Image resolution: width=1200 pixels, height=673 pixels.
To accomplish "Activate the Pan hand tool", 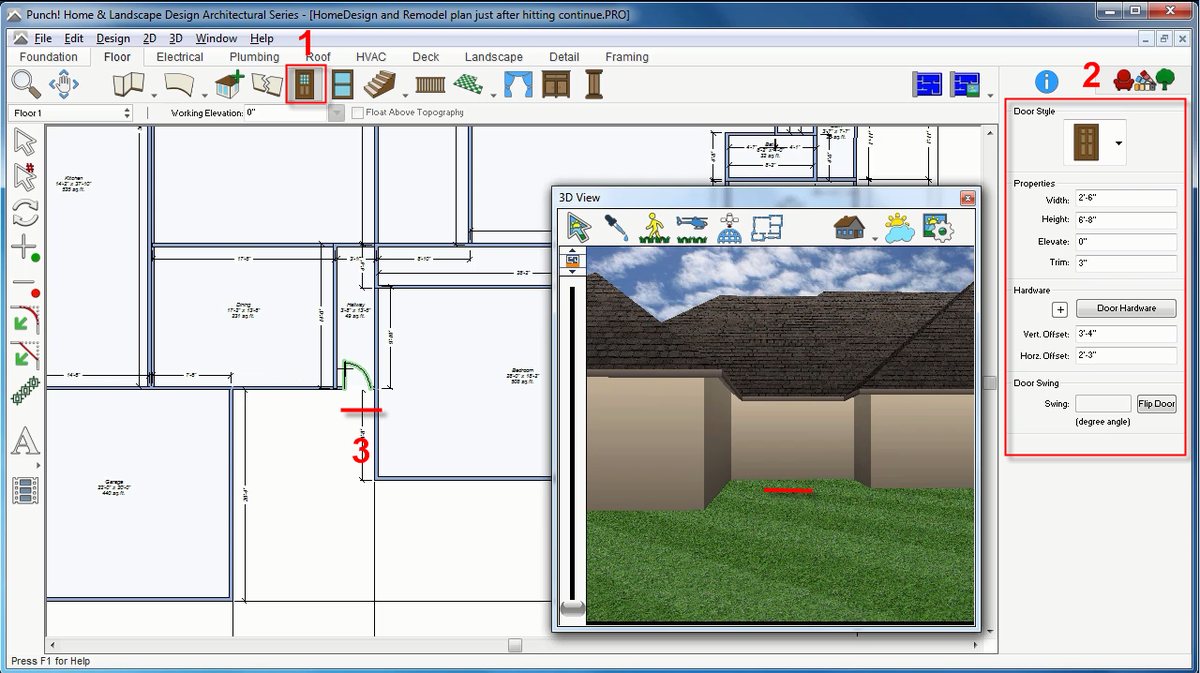I will pyautogui.click(x=64, y=84).
